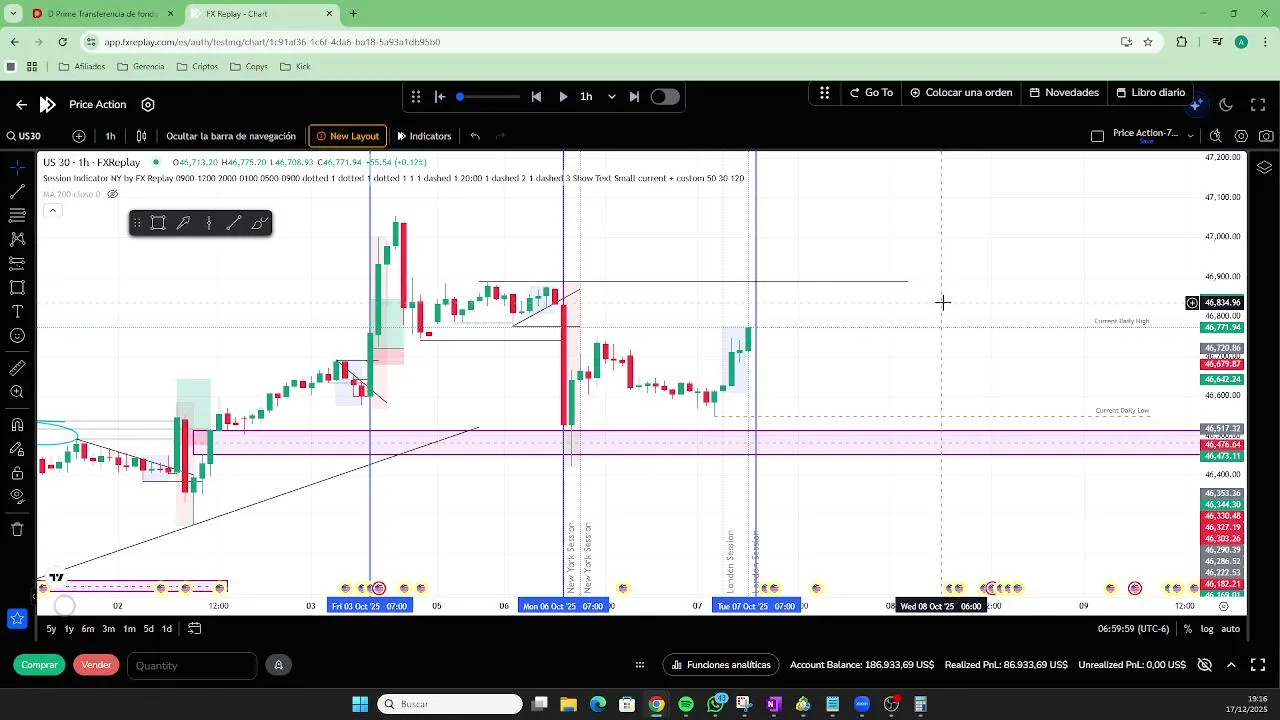Toggle the switch in the replay control bar
Screen dimensions: 1280x720
(x=665, y=96)
